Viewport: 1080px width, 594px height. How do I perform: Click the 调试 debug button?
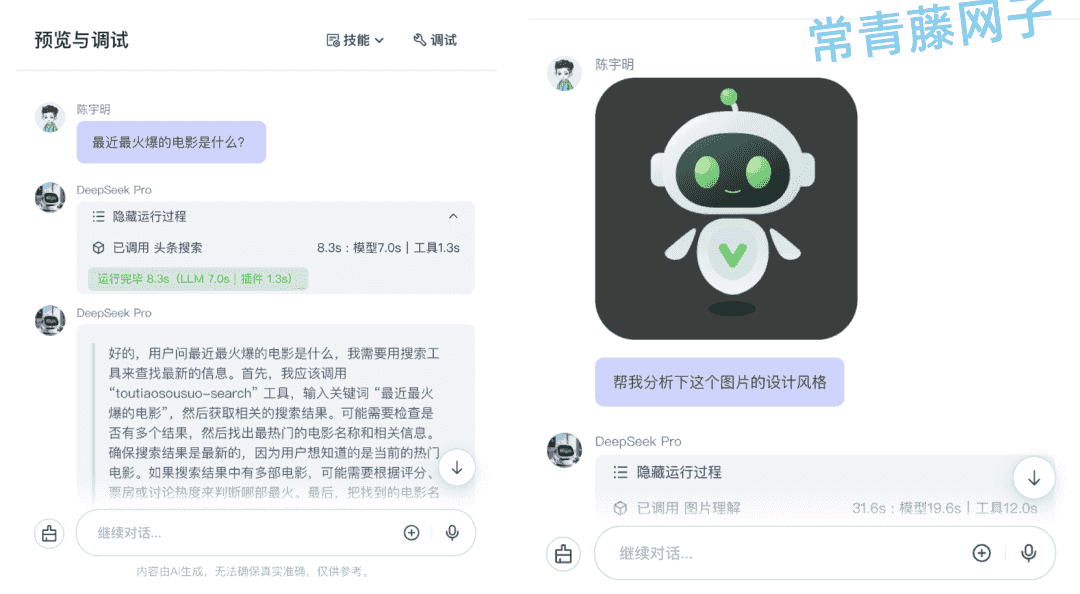(x=435, y=41)
